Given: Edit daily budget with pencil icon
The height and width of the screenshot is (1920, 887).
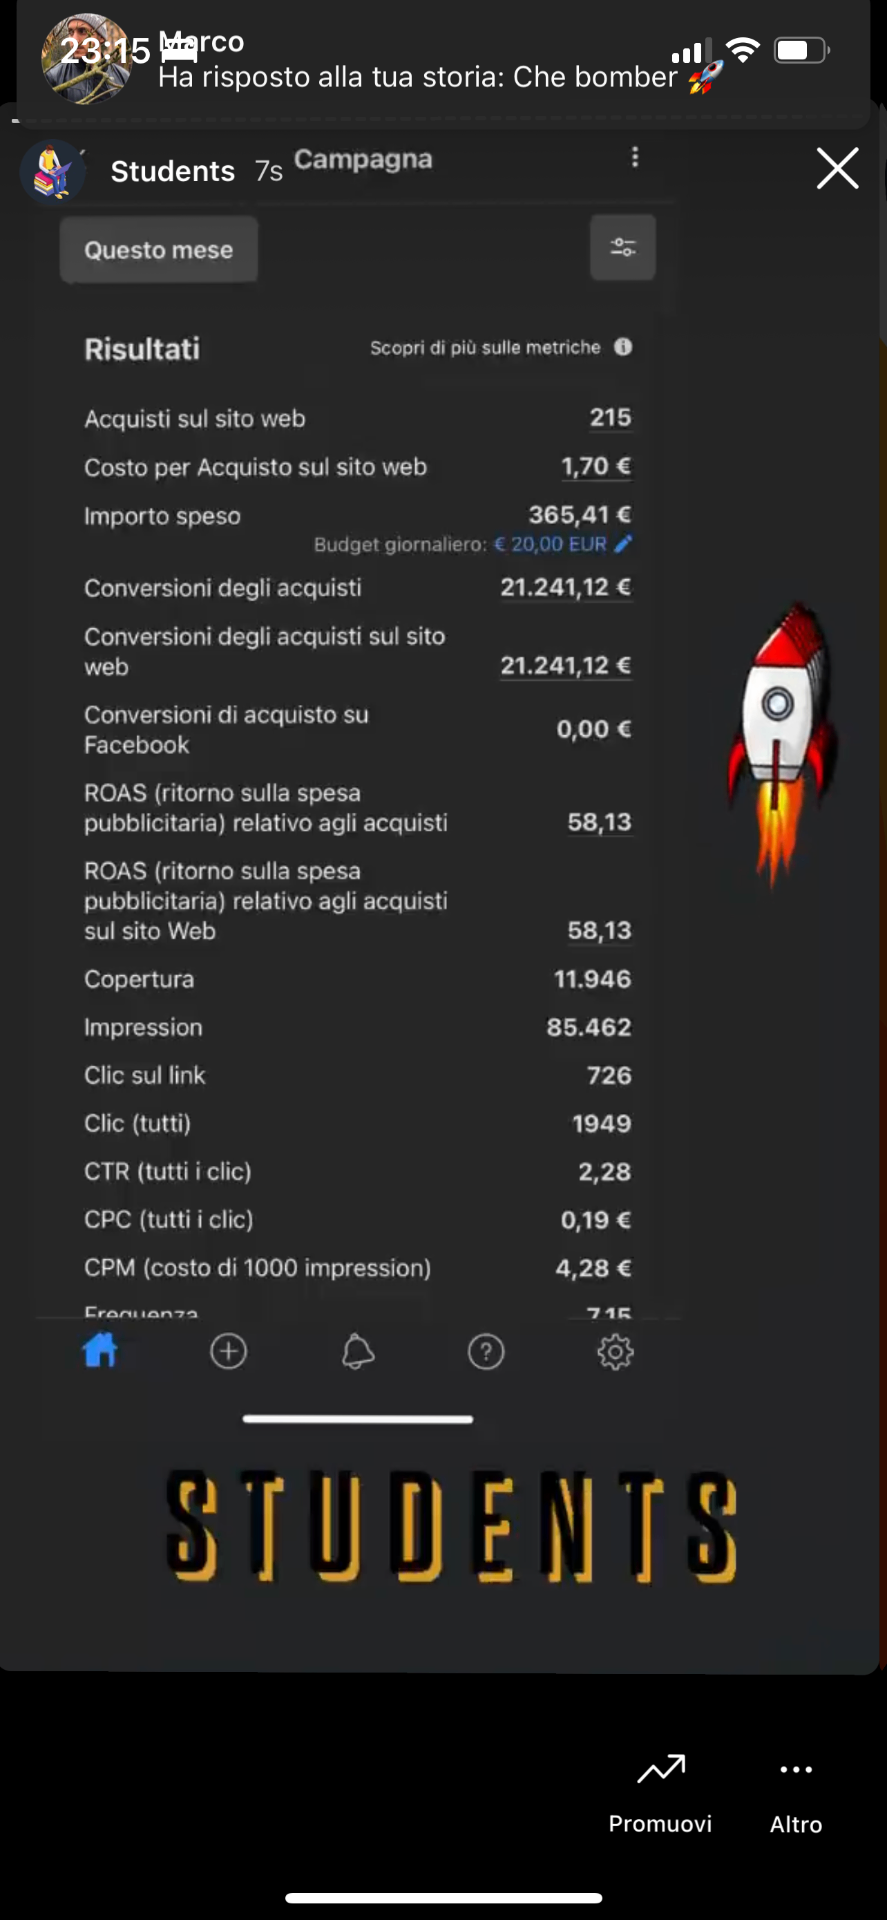Looking at the screenshot, I should click(623, 544).
